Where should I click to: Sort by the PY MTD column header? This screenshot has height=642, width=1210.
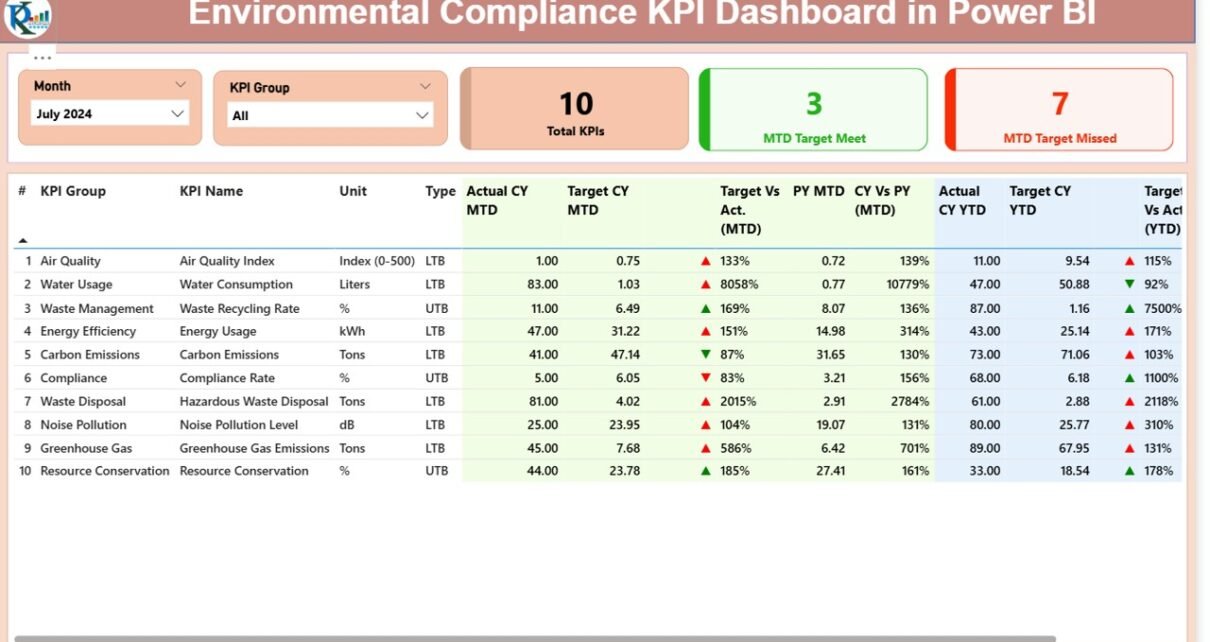click(818, 191)
